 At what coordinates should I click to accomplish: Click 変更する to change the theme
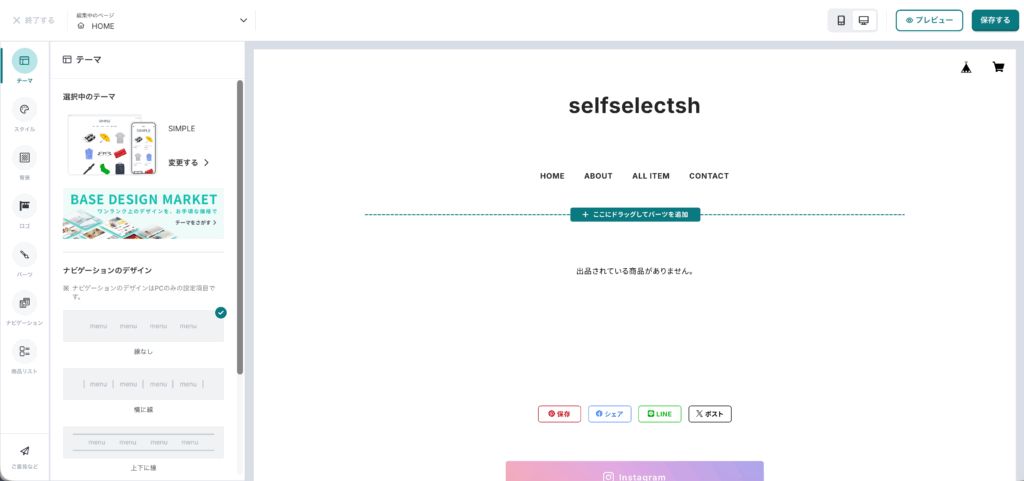pyautogui.click(x=189, y=162)
